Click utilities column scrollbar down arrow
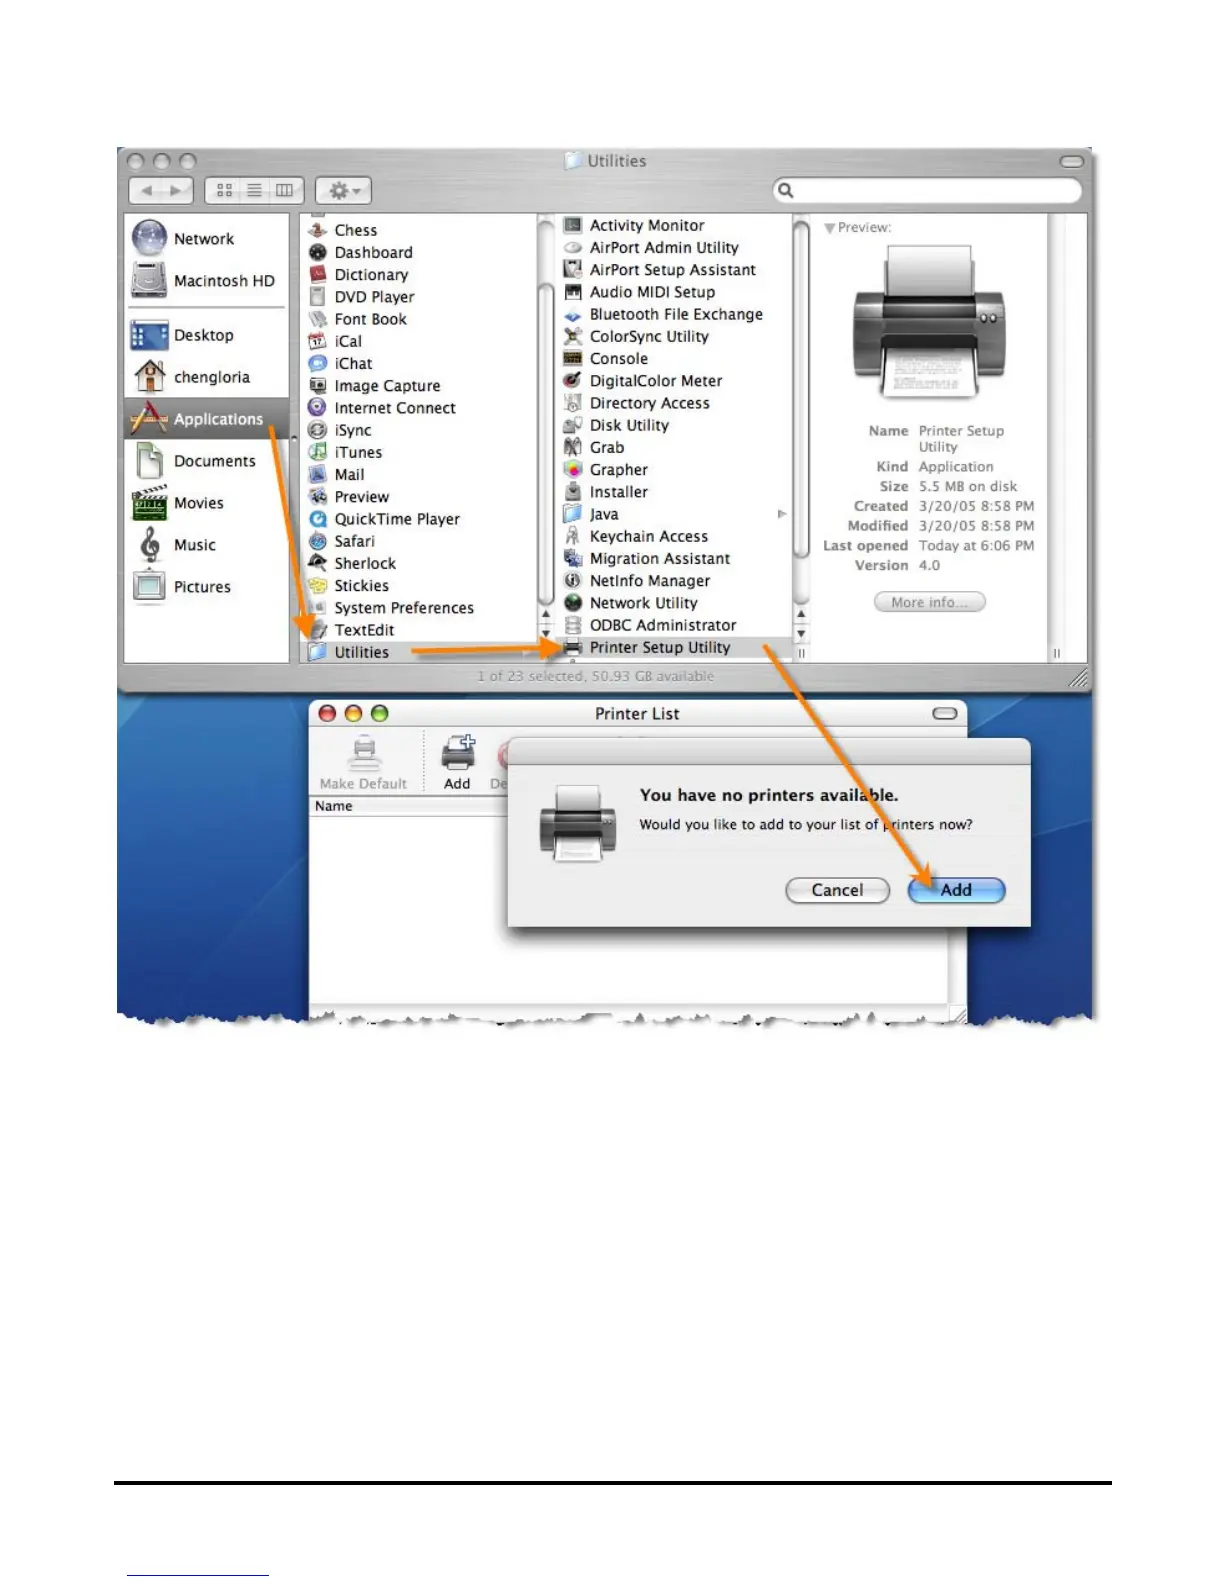 [x=801, y=634]
